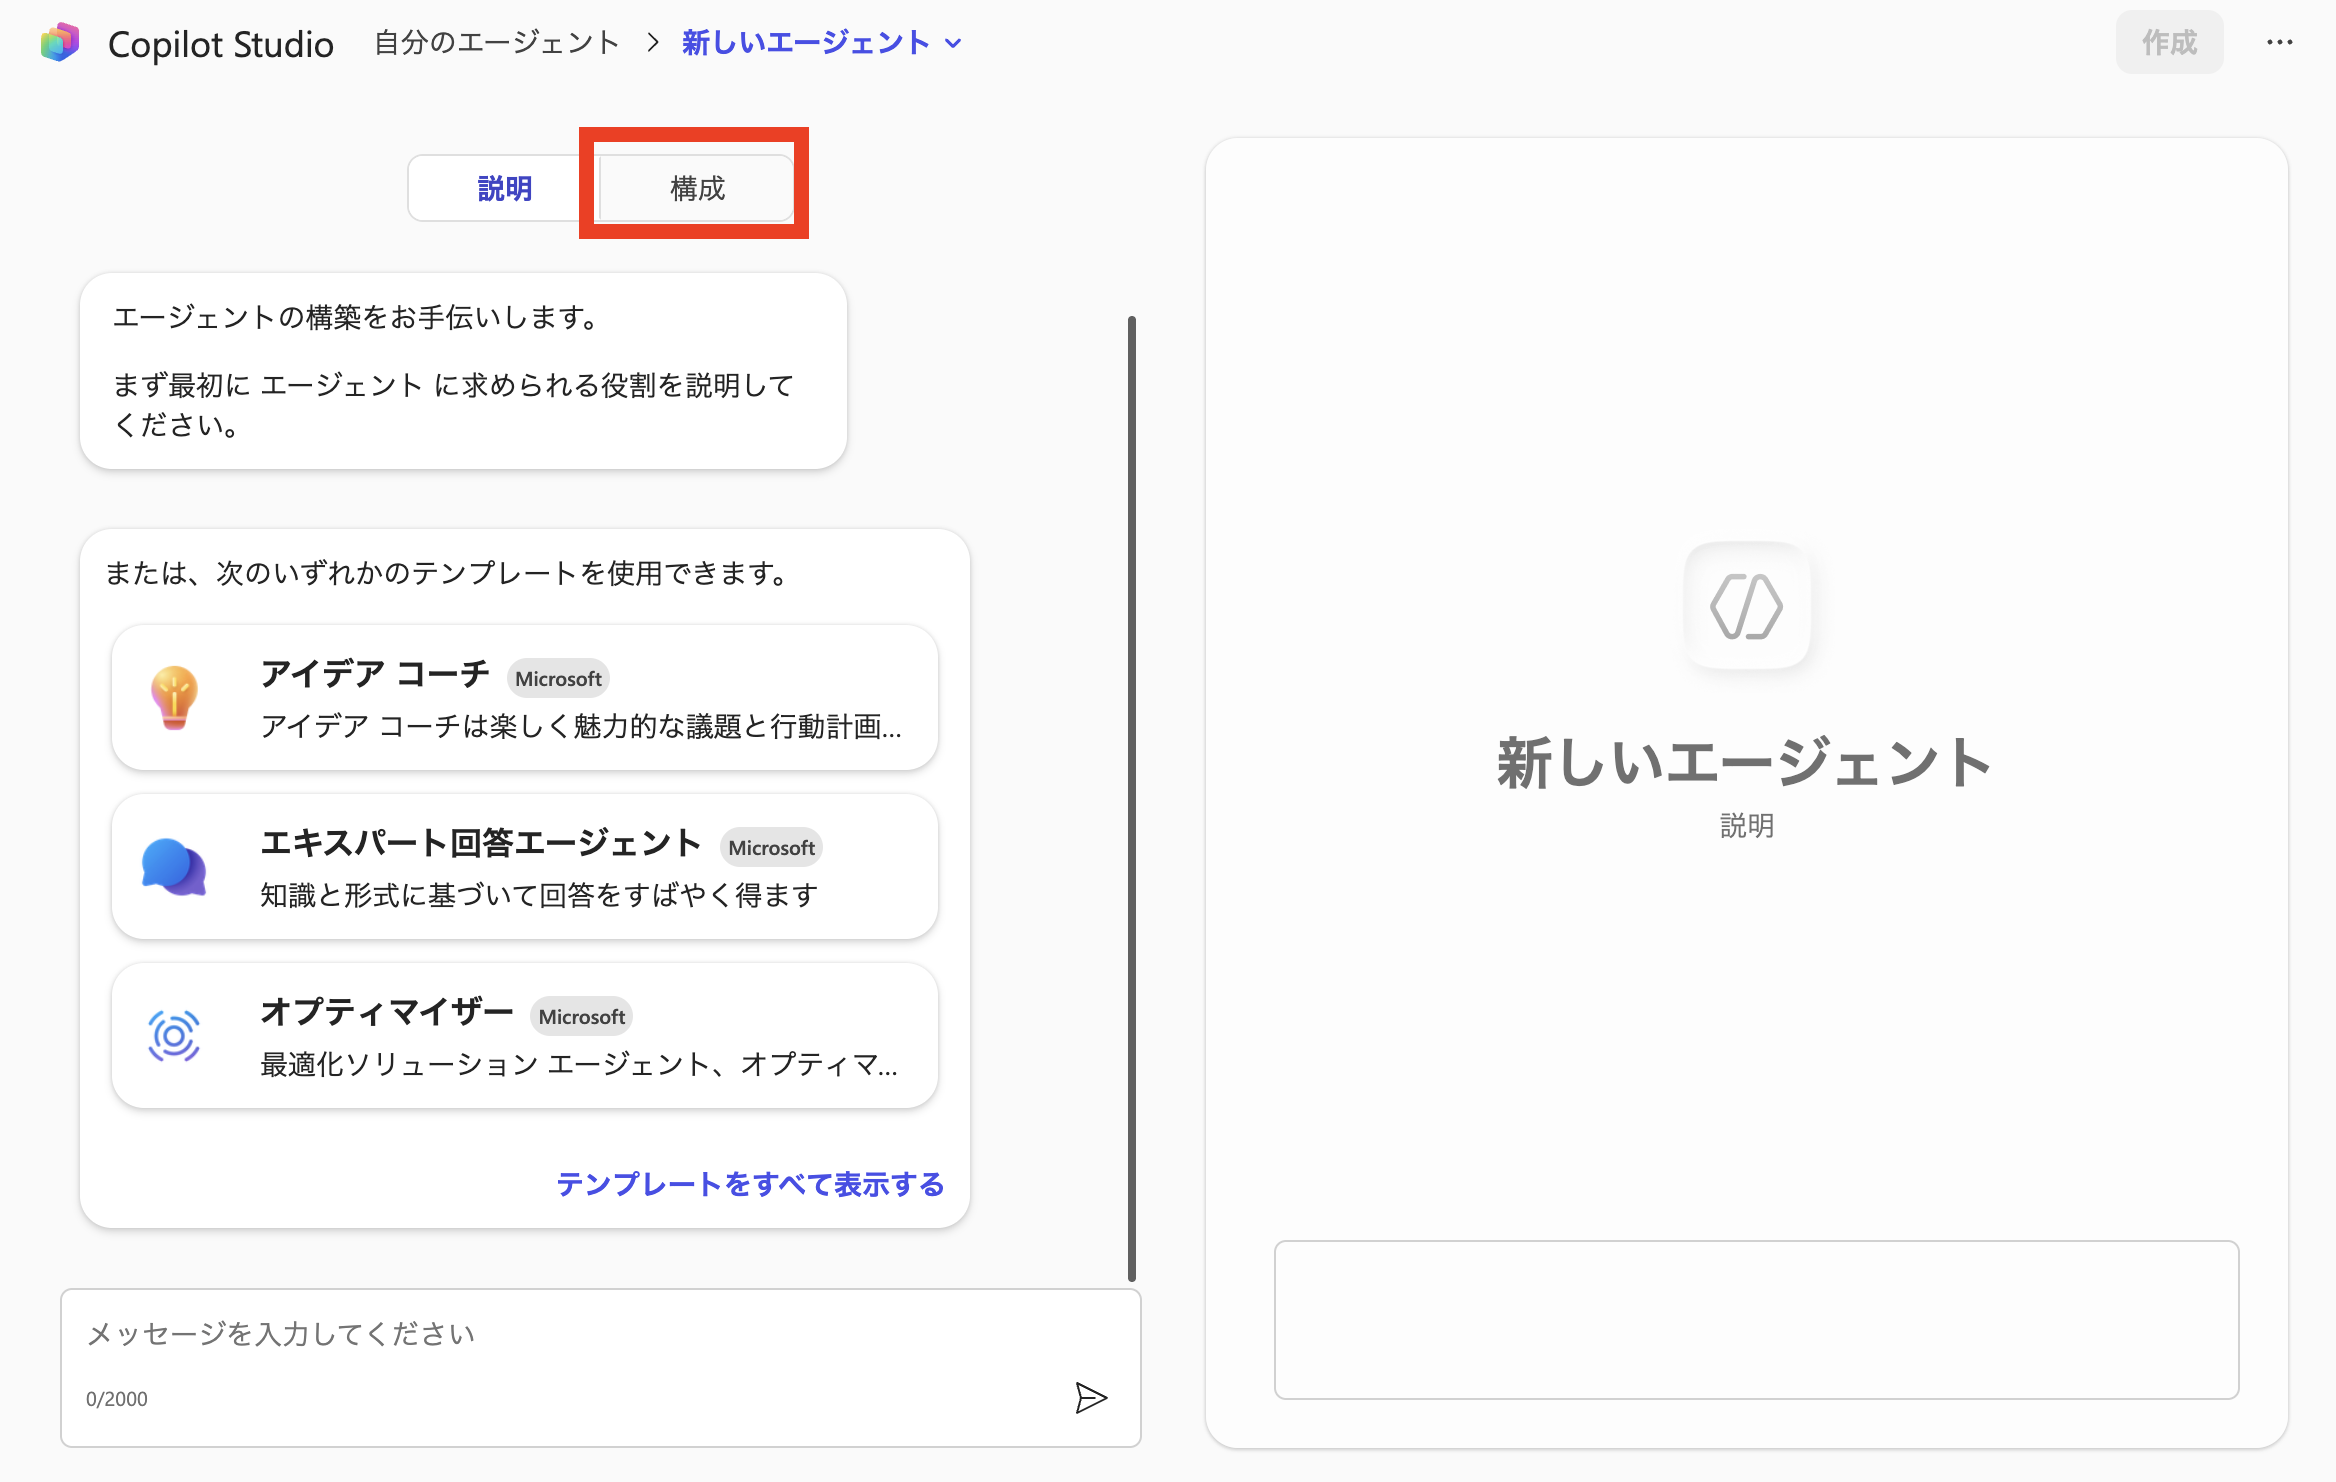Open the アイデア コーチ template card

coord(525,697)
